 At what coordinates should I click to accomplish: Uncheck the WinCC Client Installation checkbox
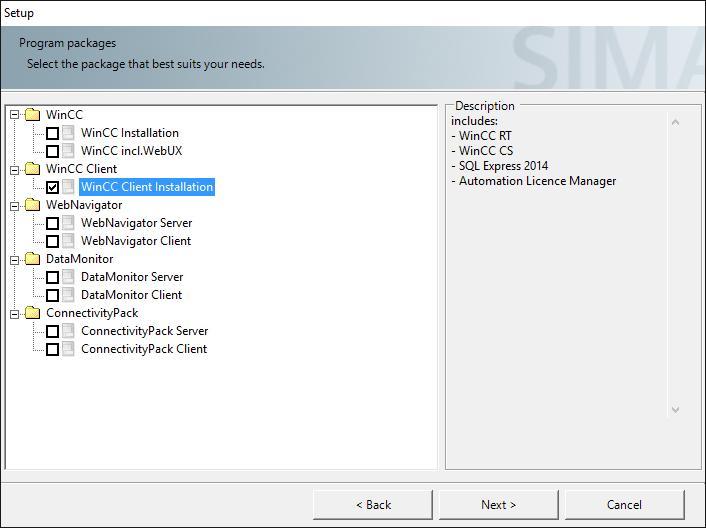(53, 187)
